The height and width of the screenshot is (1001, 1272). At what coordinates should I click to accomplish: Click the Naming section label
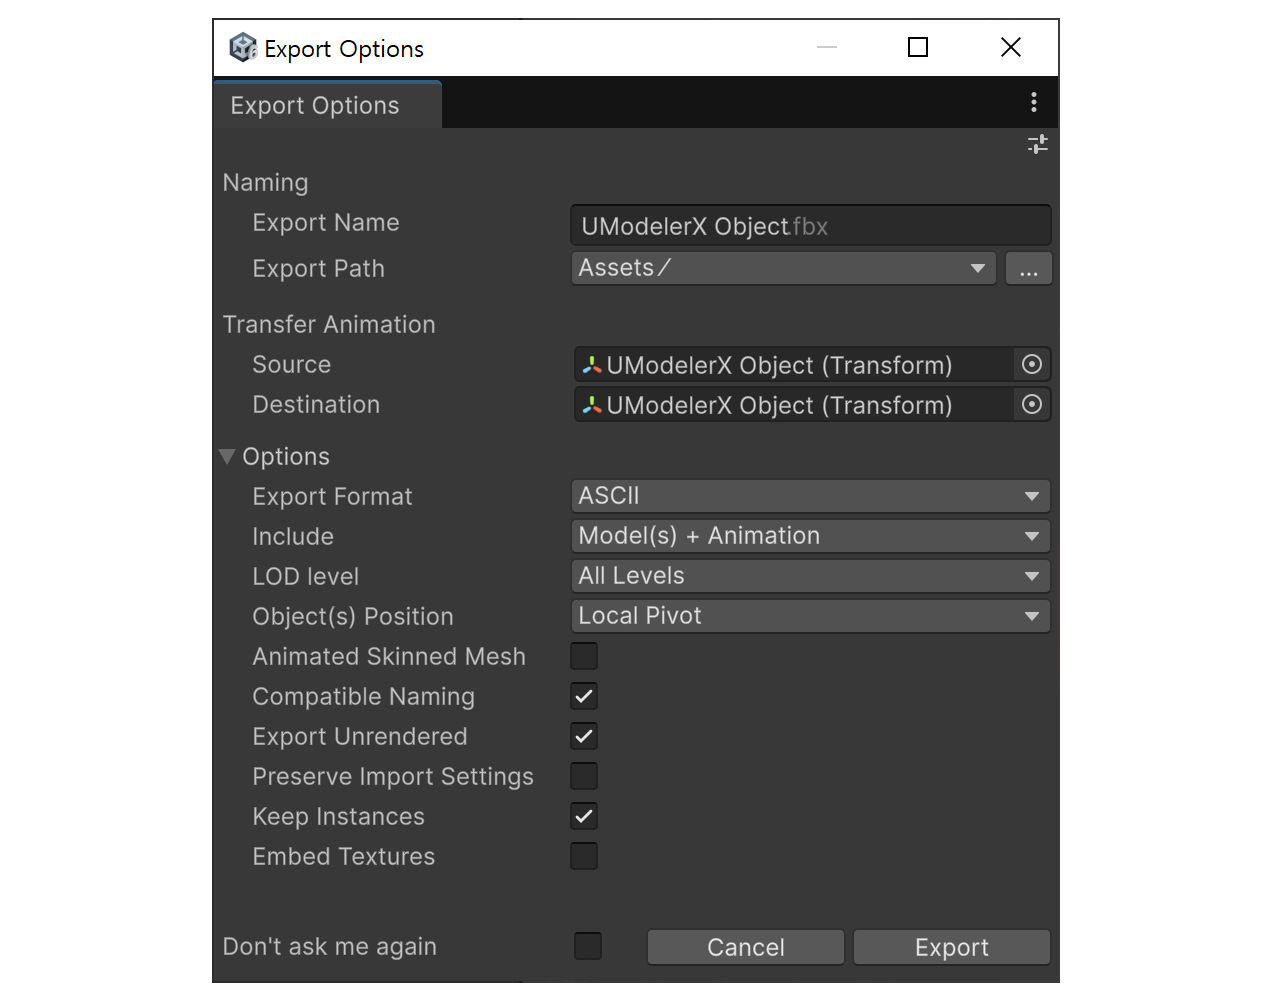(x=266, y=183)
